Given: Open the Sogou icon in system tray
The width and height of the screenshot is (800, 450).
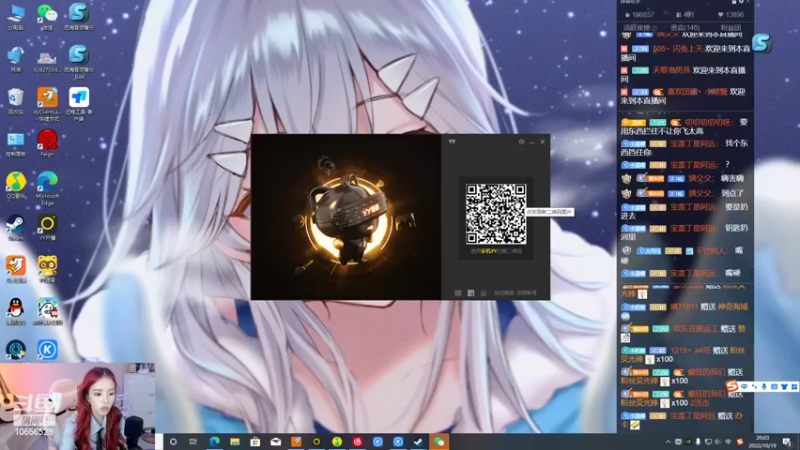Looking at the screenshot, I should [739, 442].
